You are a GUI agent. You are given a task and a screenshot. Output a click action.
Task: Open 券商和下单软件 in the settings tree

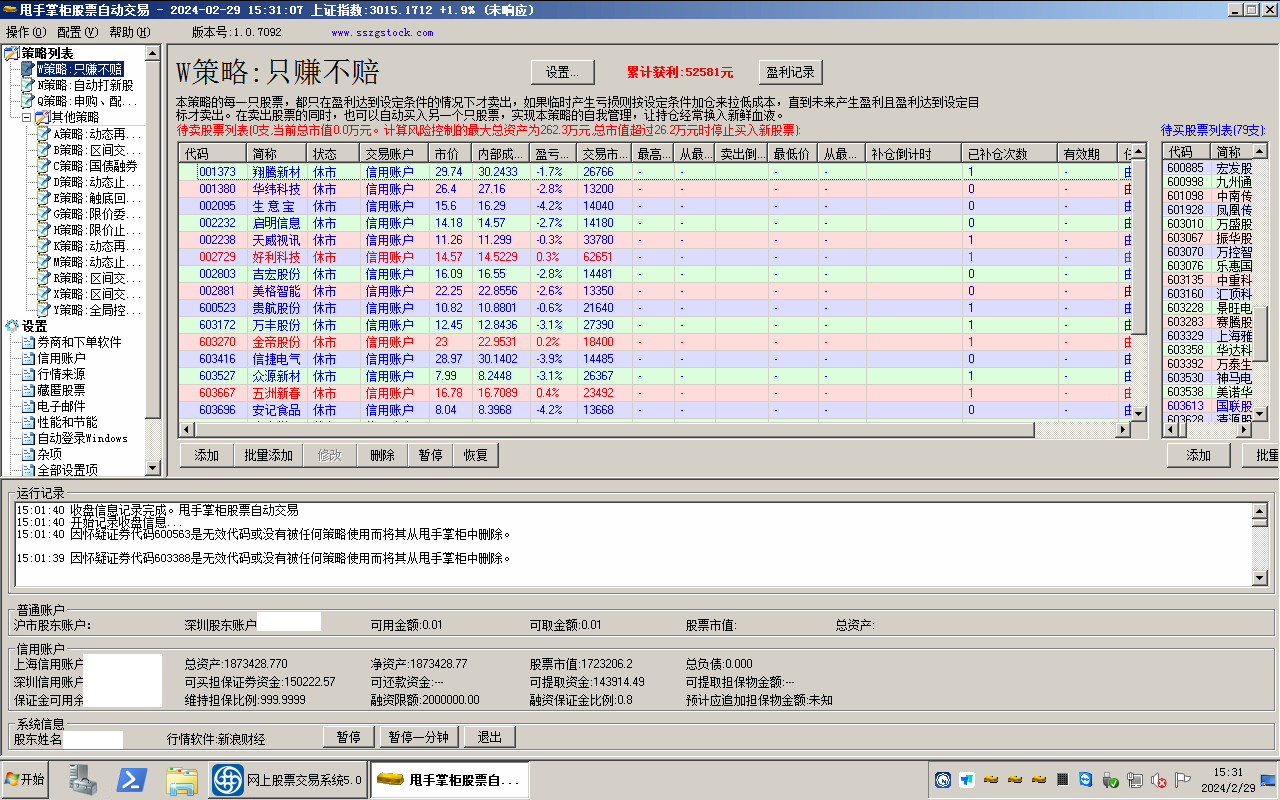click(x=79, y=342)
